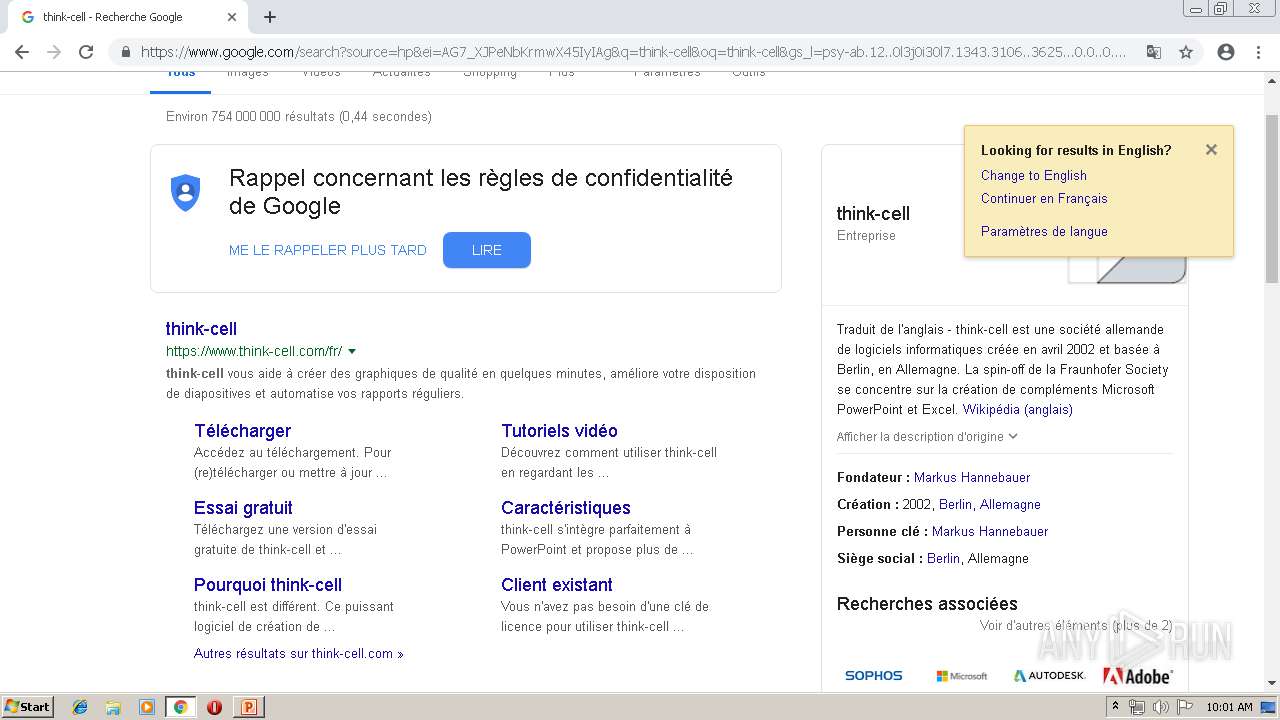Image resolution: width=1280 pixels, height=720 pixels.
Task: Open File Explorer from taskbar
Action: 113,707
